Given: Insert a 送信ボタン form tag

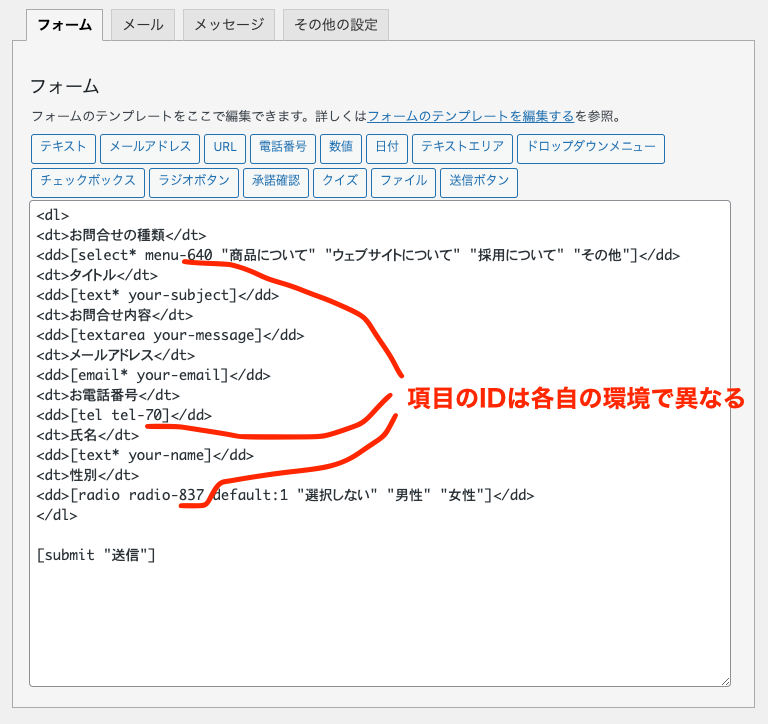Looking at the screenshot, I should click(479, 183).
